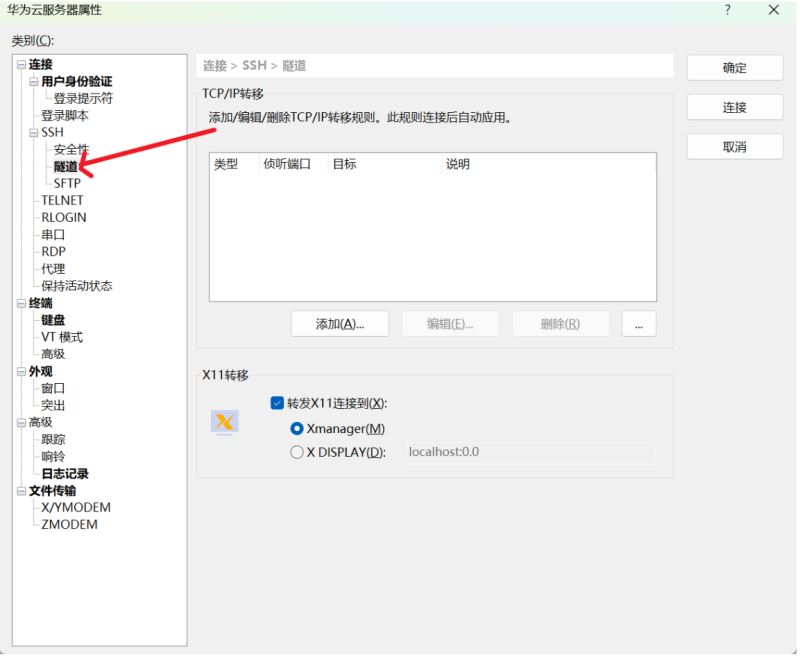The height and width of the screenshot is (659, 800).
Task: Select 高级 under the 终端 node
Action: tap(53, 354)
